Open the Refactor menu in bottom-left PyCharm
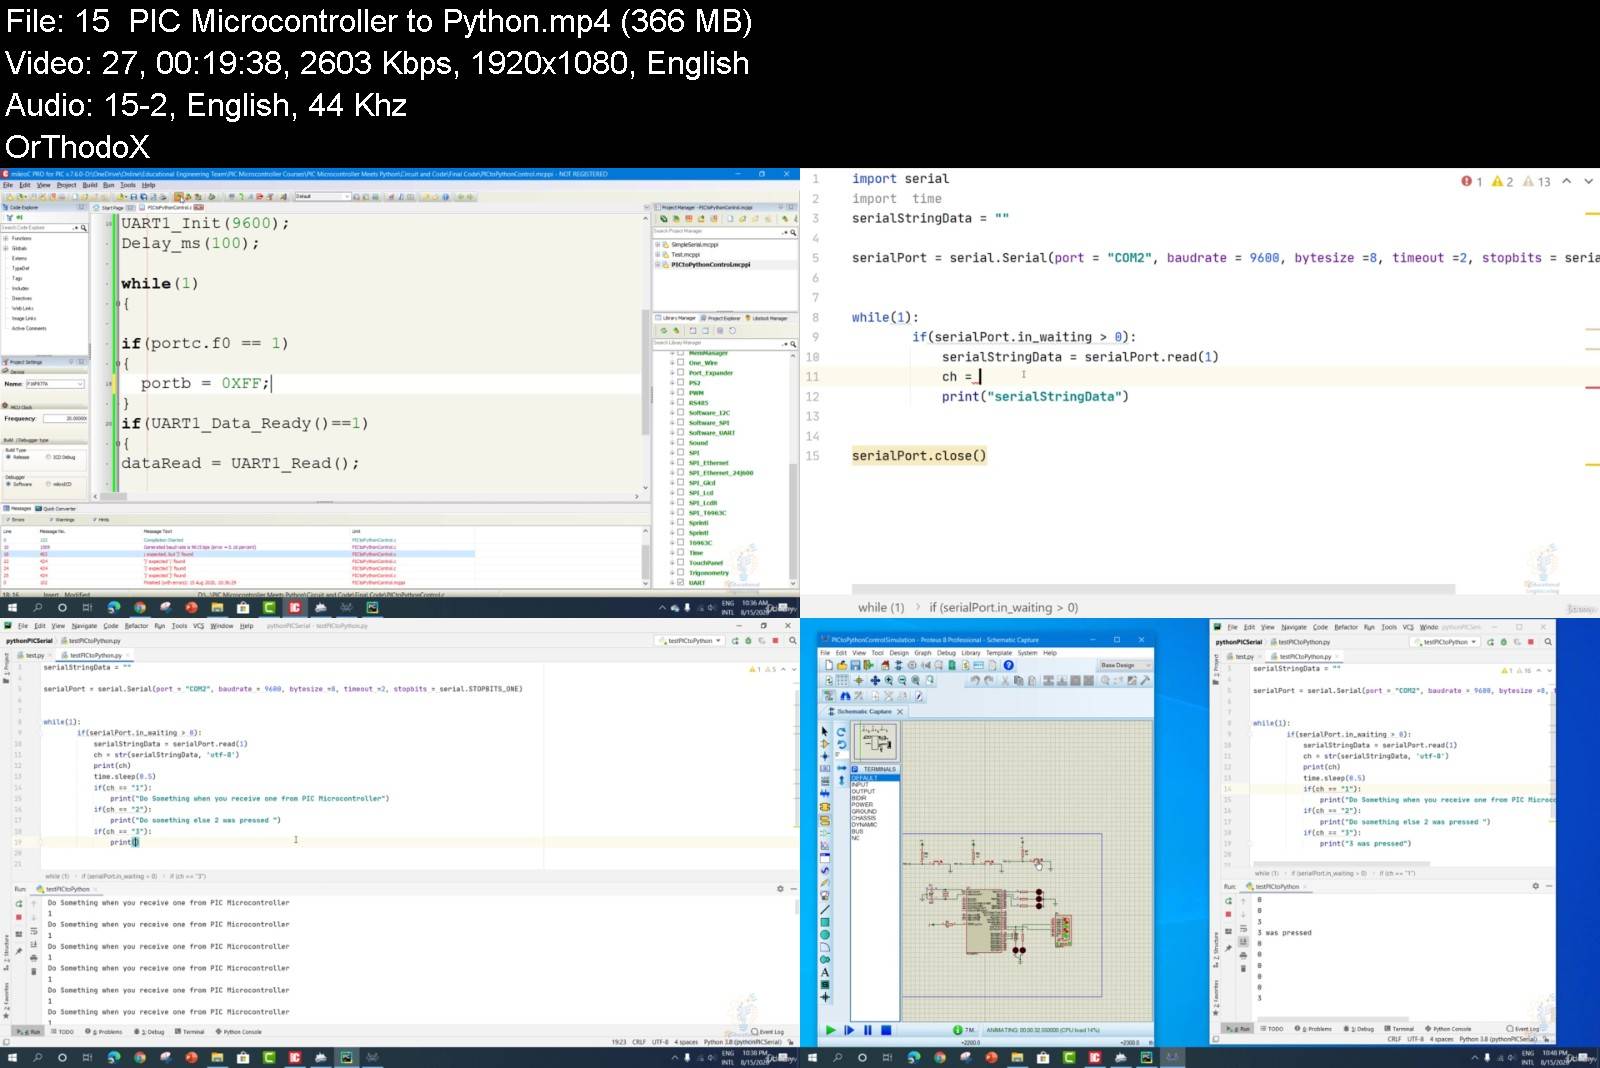 (x=136, y=626)
